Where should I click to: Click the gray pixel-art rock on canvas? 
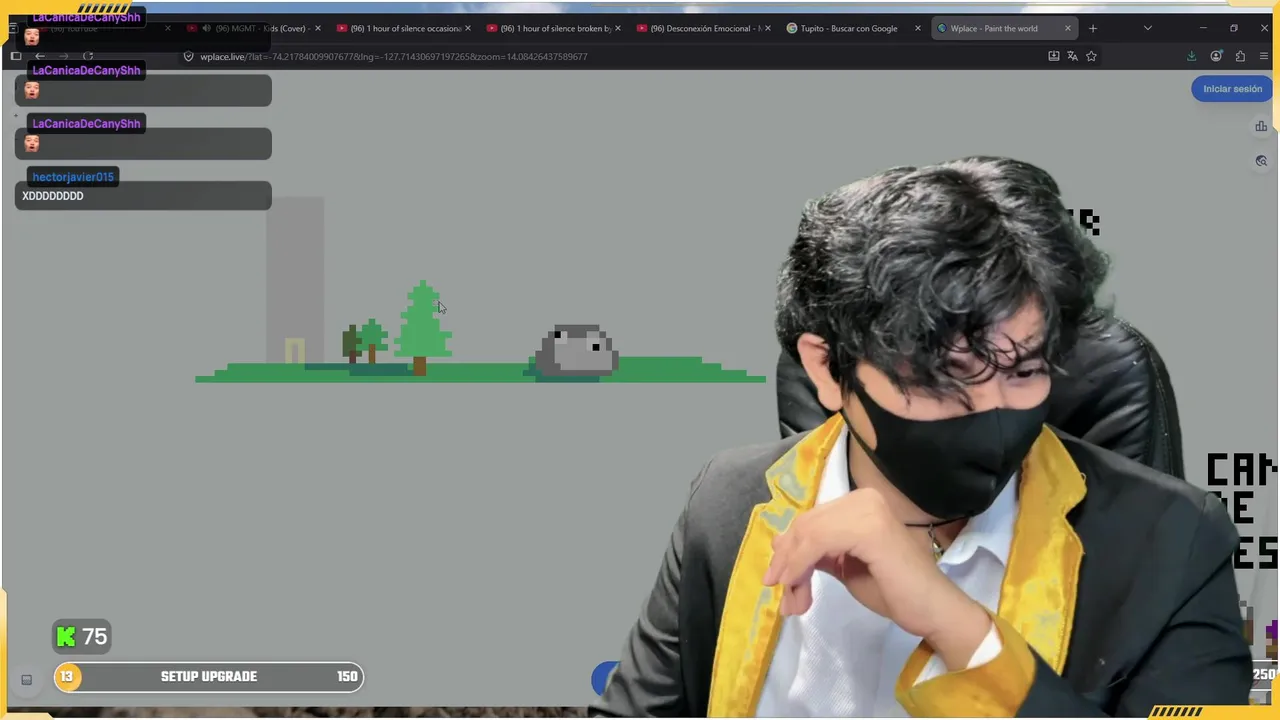[x=577, y=351]
